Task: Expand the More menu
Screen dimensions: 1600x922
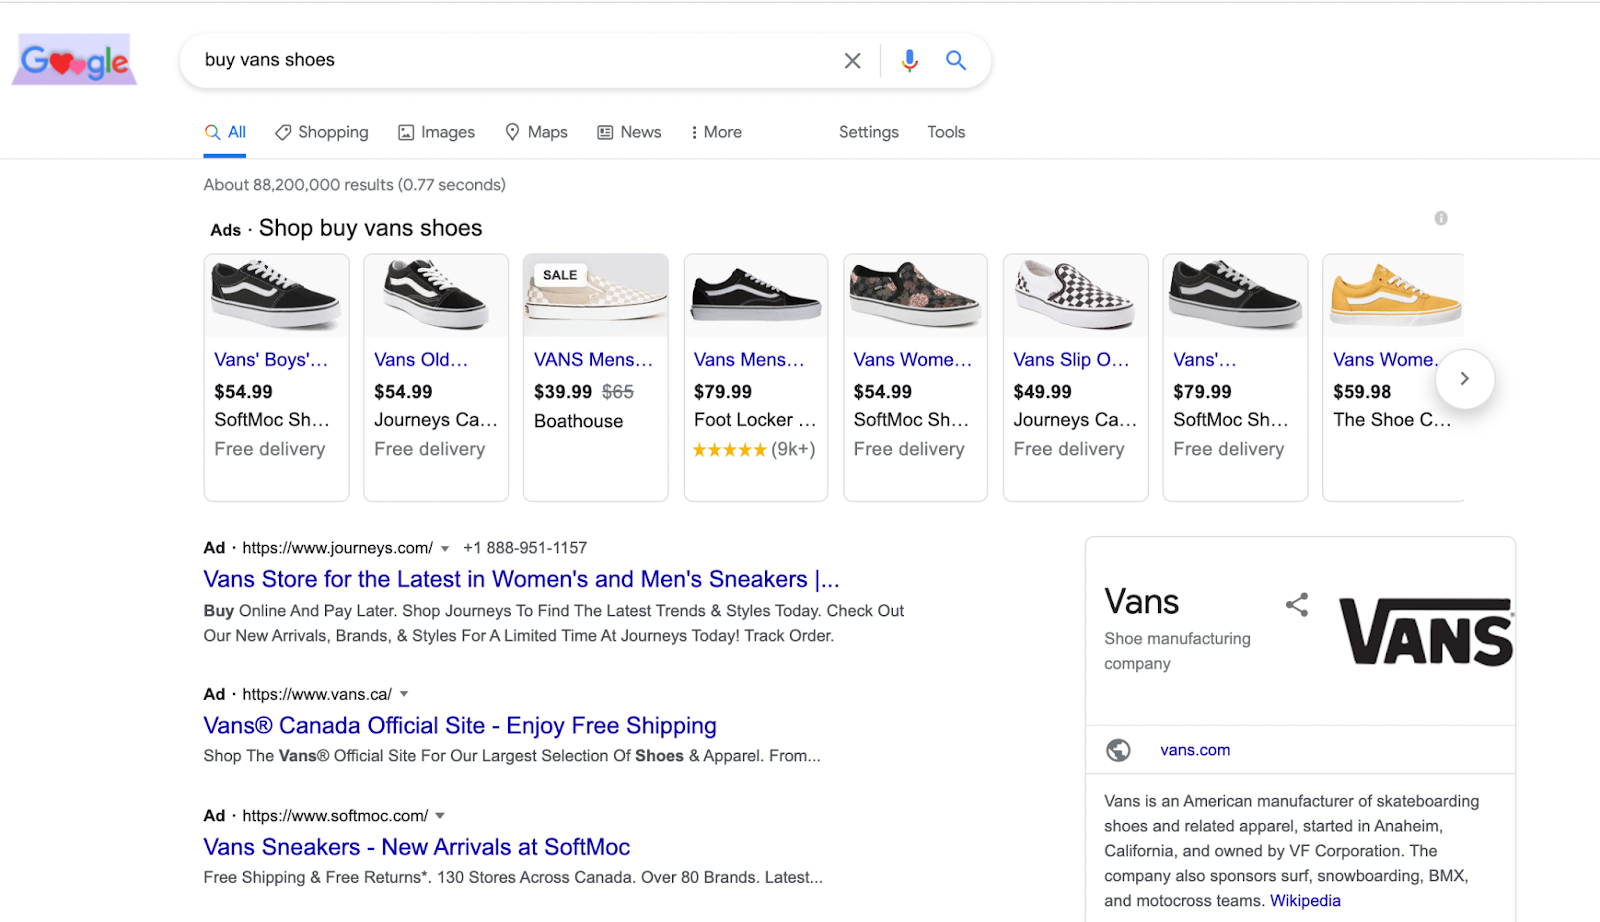Action: [x=716, y=132]
